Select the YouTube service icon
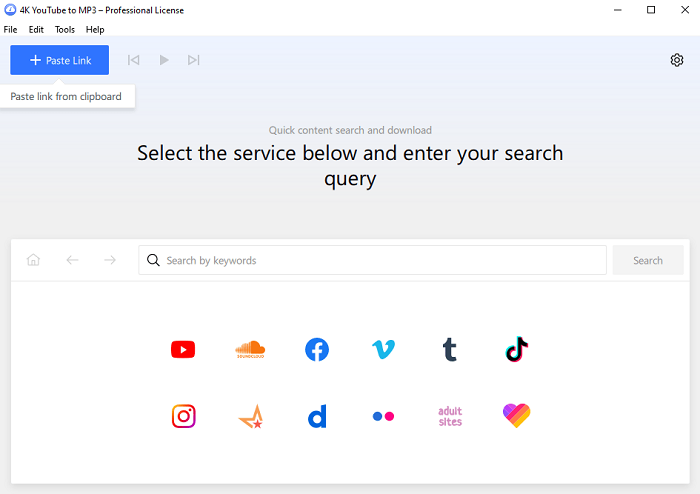700x494 pixels. tap(183, 349)
